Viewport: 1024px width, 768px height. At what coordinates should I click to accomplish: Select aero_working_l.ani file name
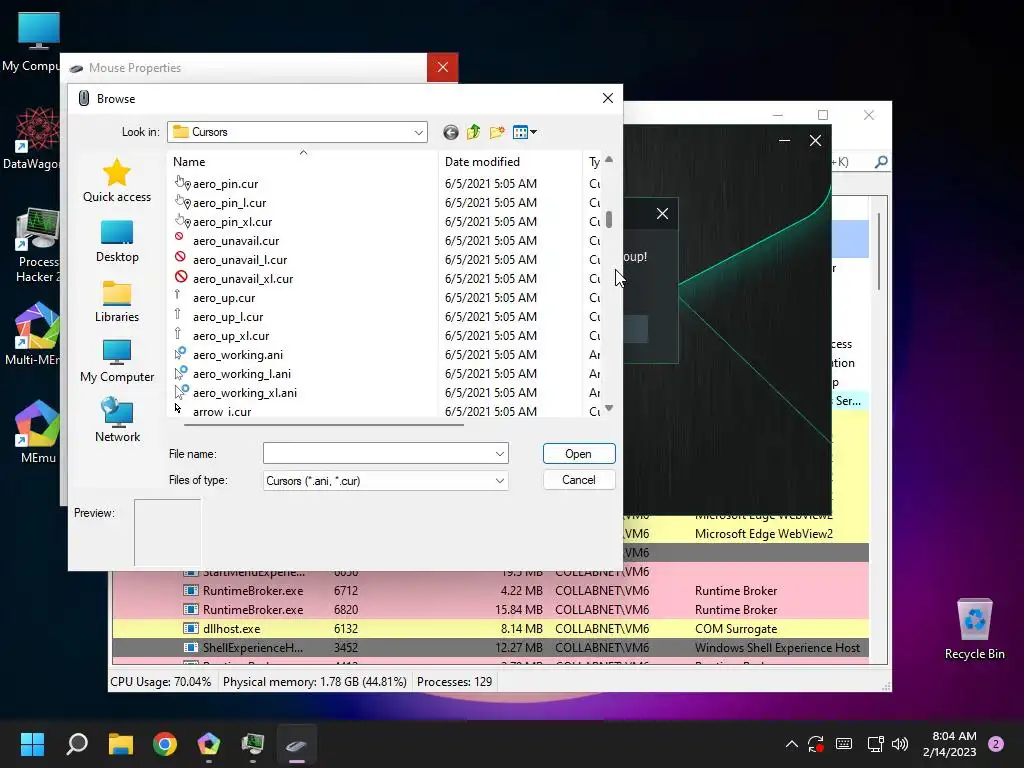pyautogui.click(x=242, y=374)
